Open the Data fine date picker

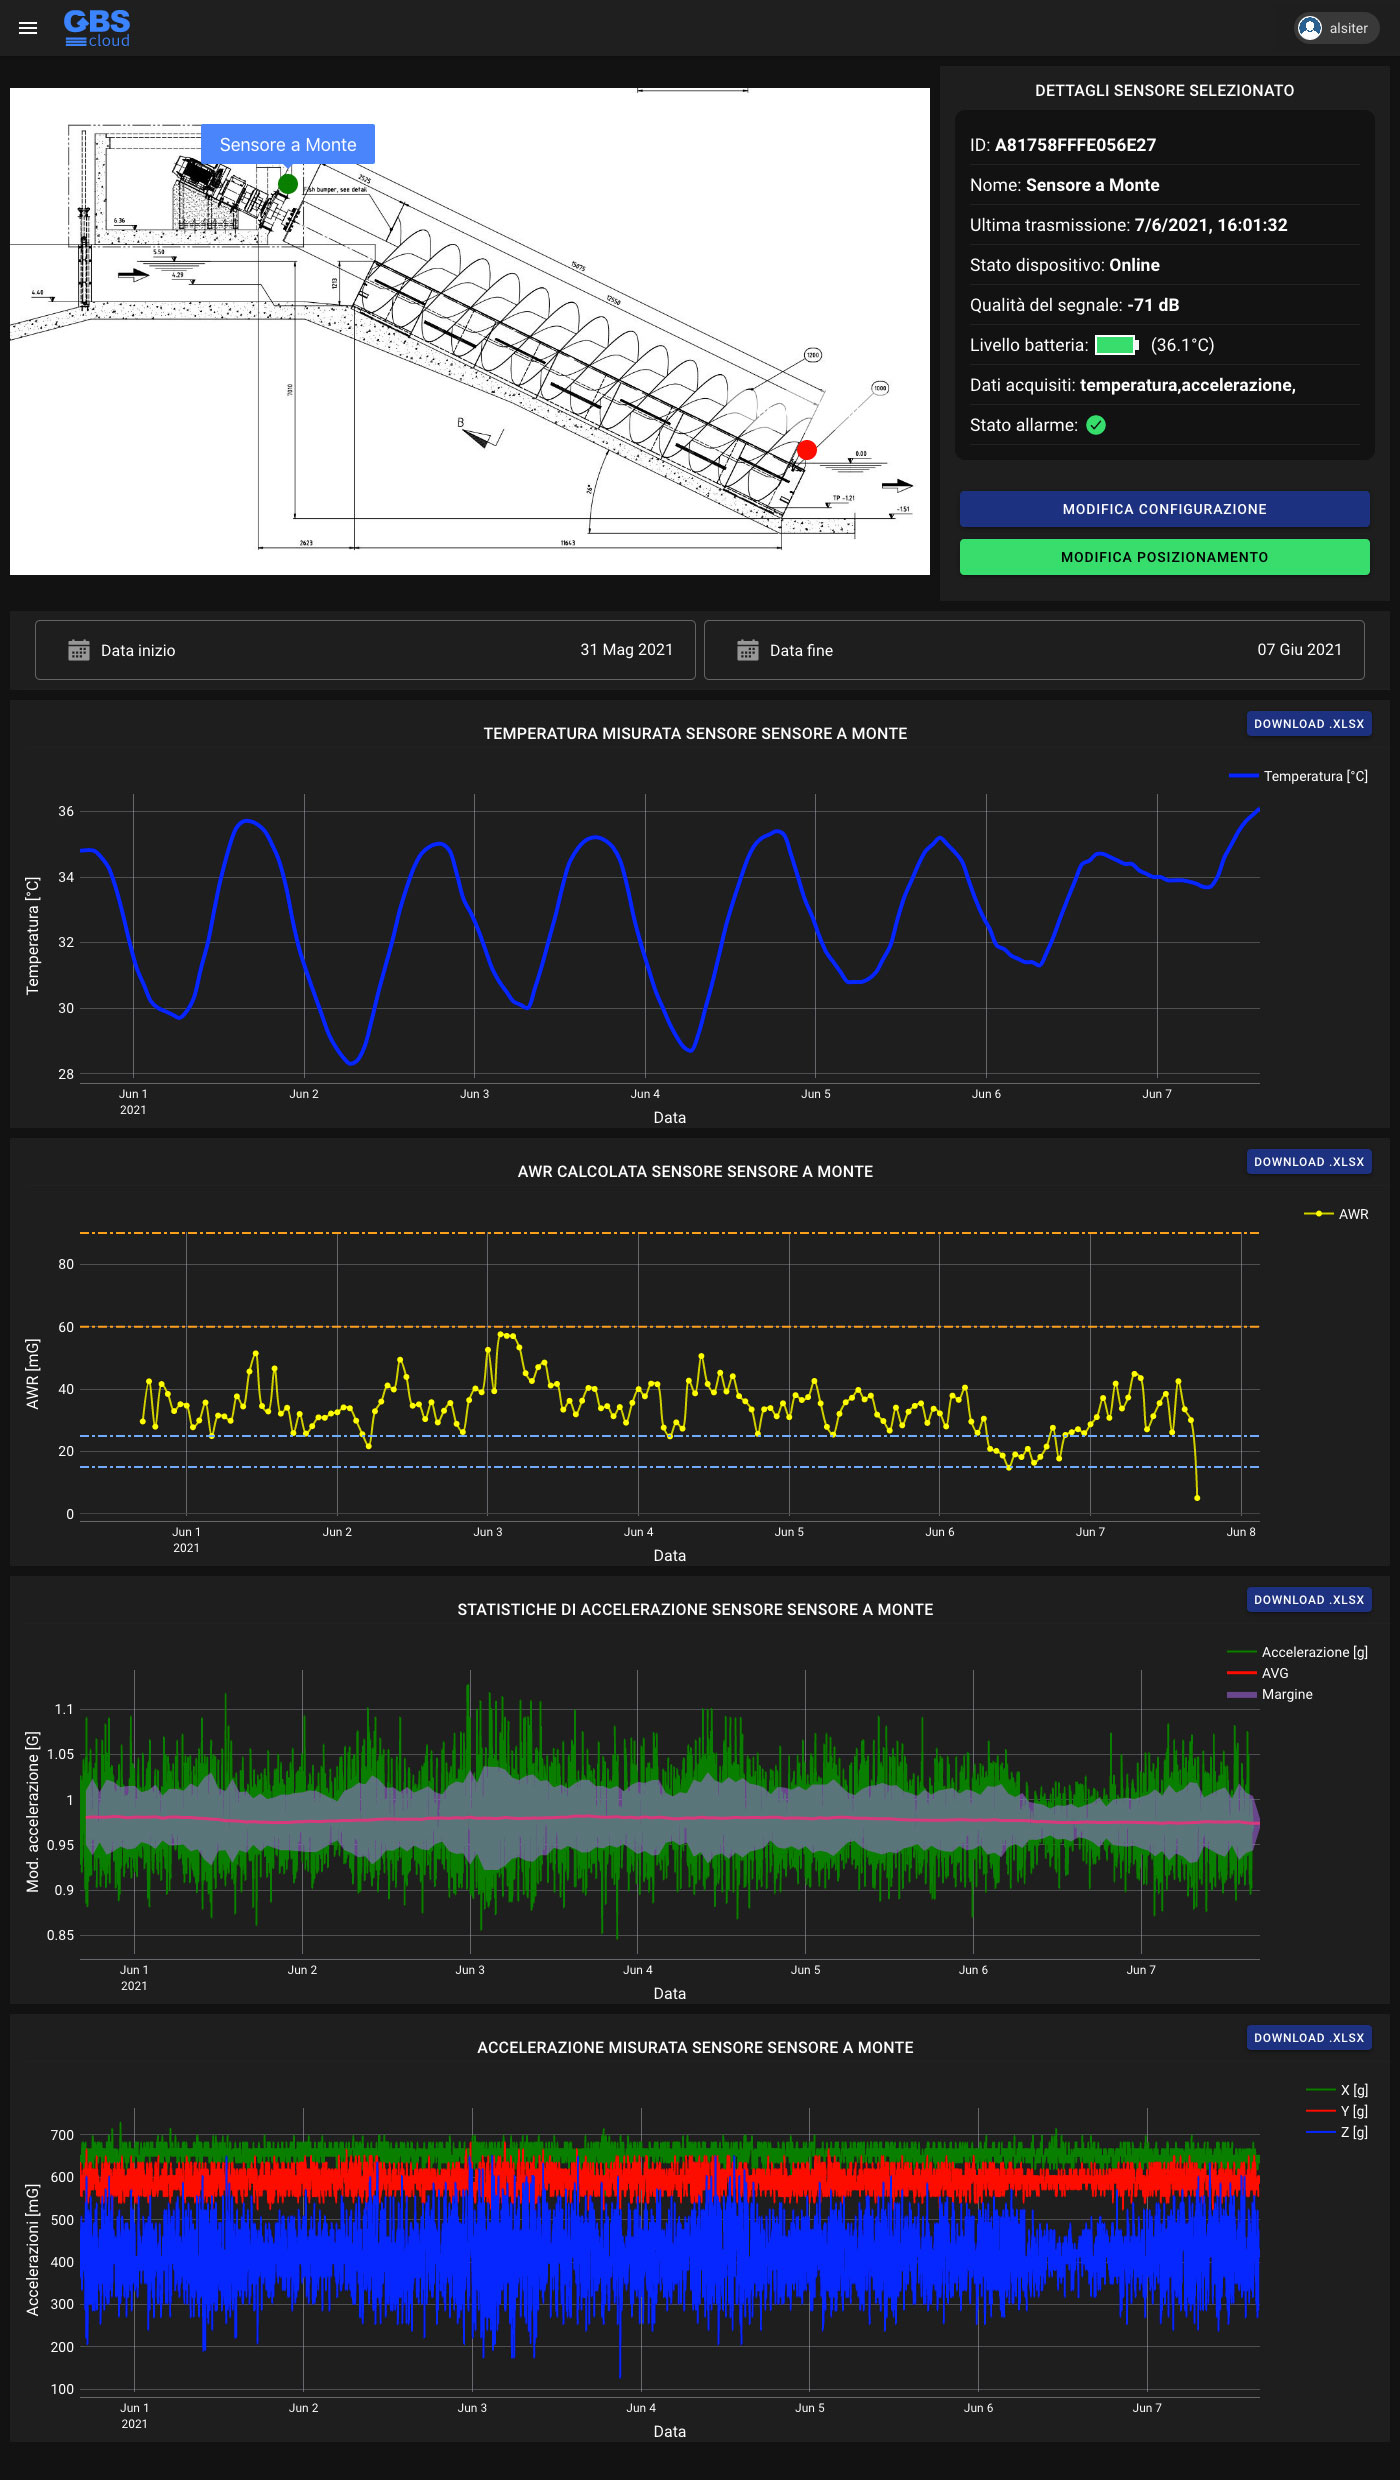(x=1034, y=650)
